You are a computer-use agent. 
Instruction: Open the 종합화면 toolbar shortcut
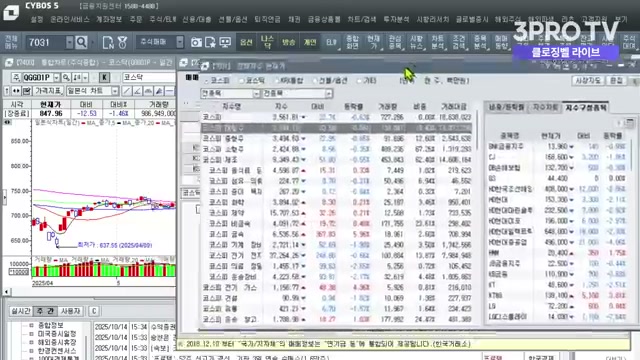352,42
